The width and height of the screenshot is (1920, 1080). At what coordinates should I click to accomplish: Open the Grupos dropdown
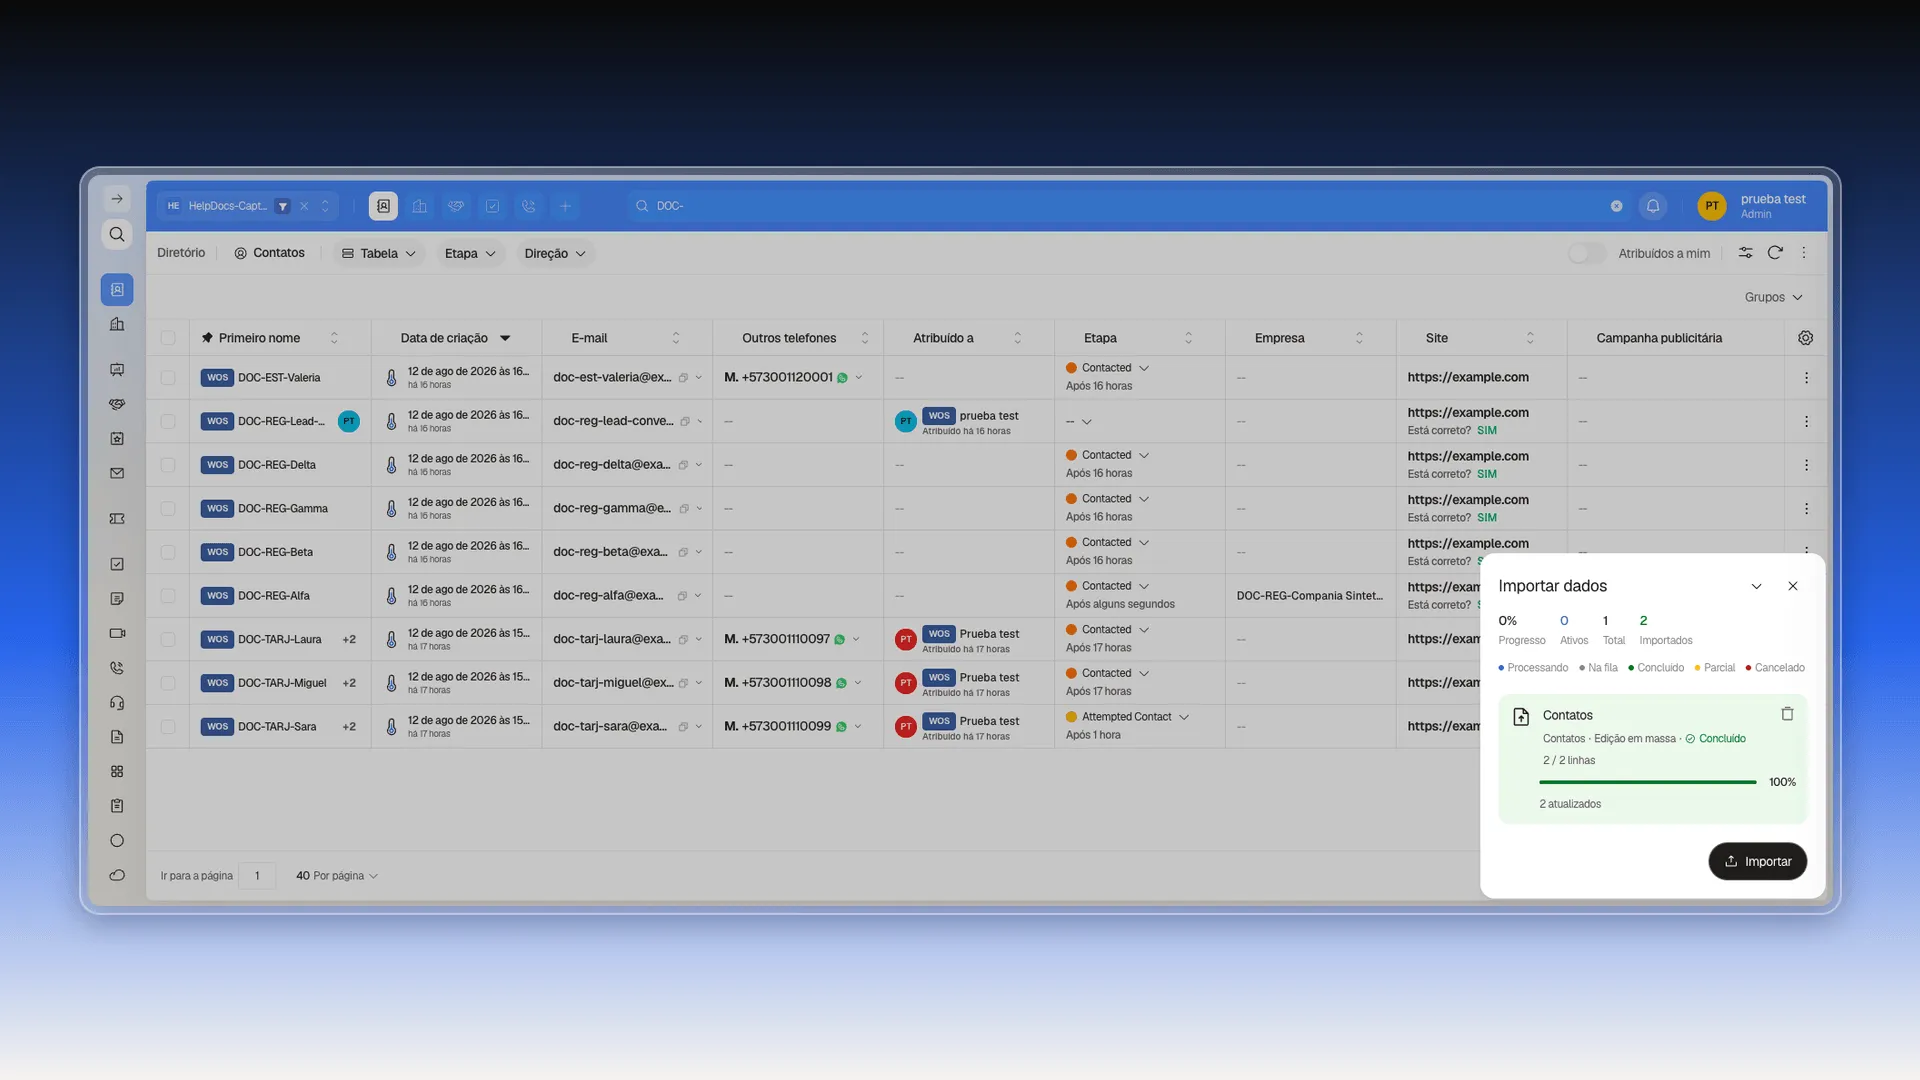(x=1773, y=297)
